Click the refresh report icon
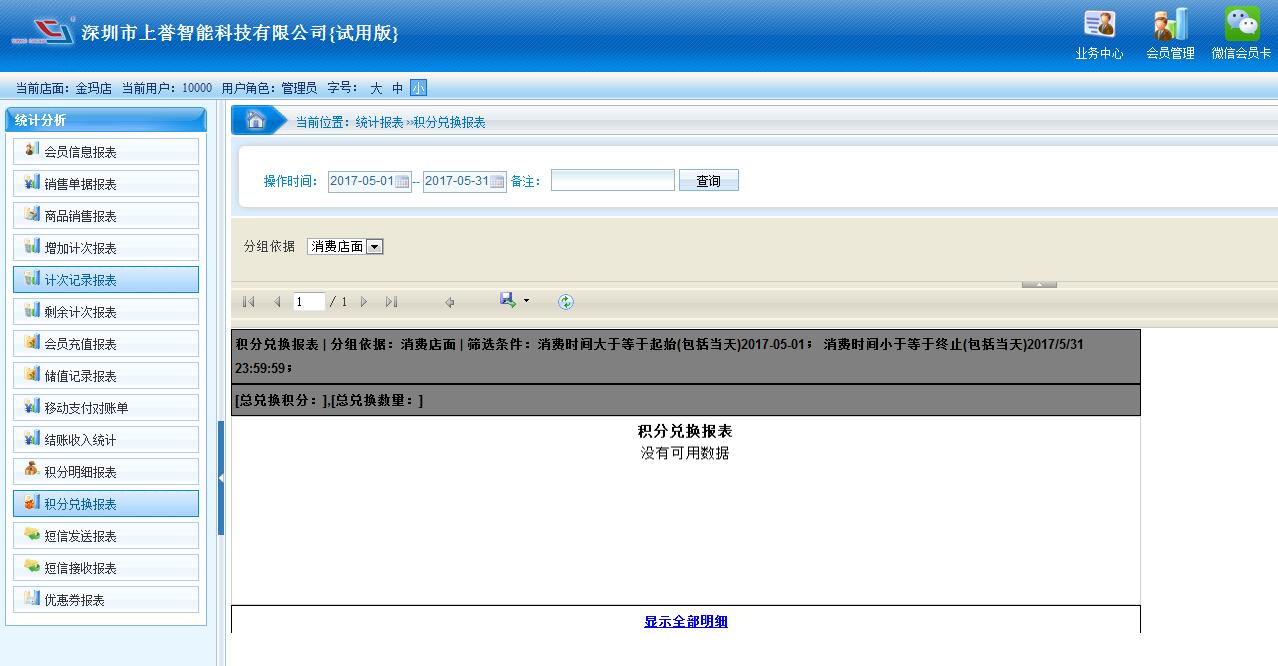This screenshot has height=666, width=1278. pos(566,302)
